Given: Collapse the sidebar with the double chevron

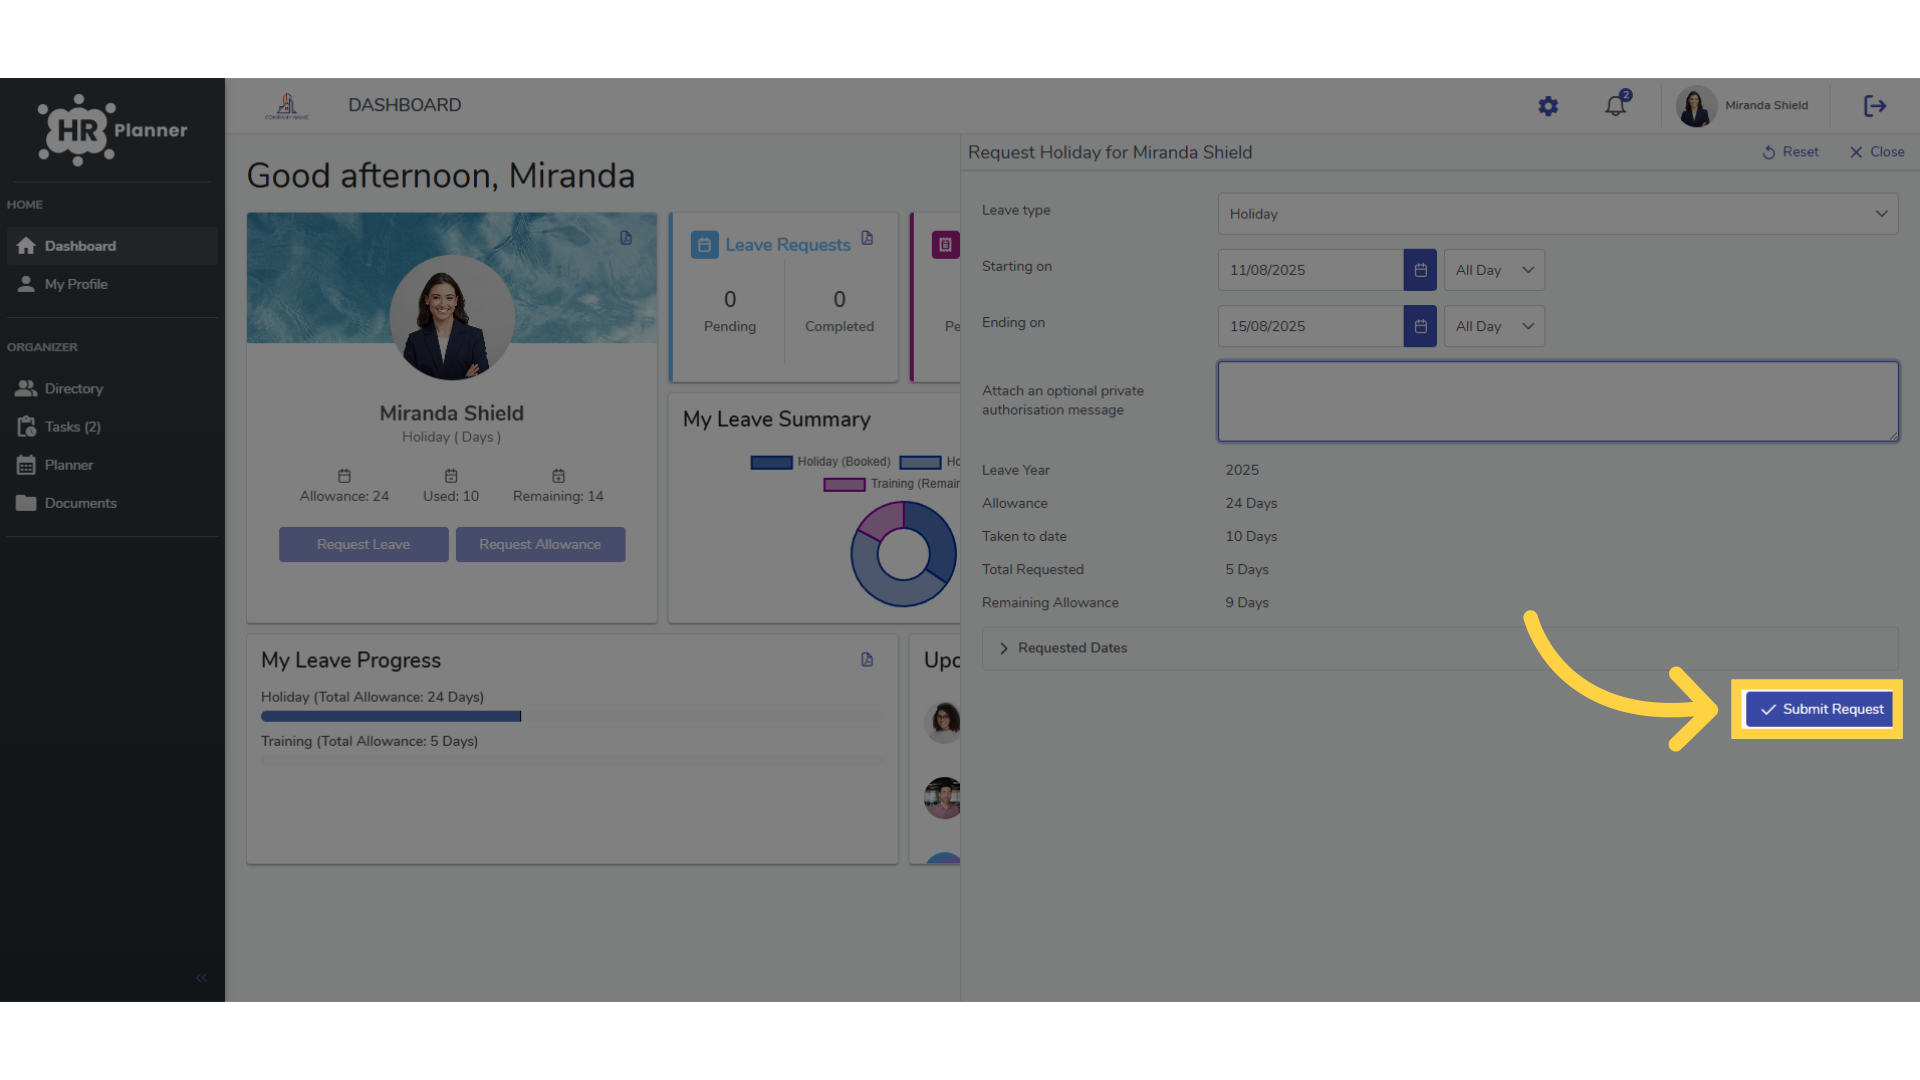Looking at the screenshot, I should pyautogui.click(x=201, y=978).
